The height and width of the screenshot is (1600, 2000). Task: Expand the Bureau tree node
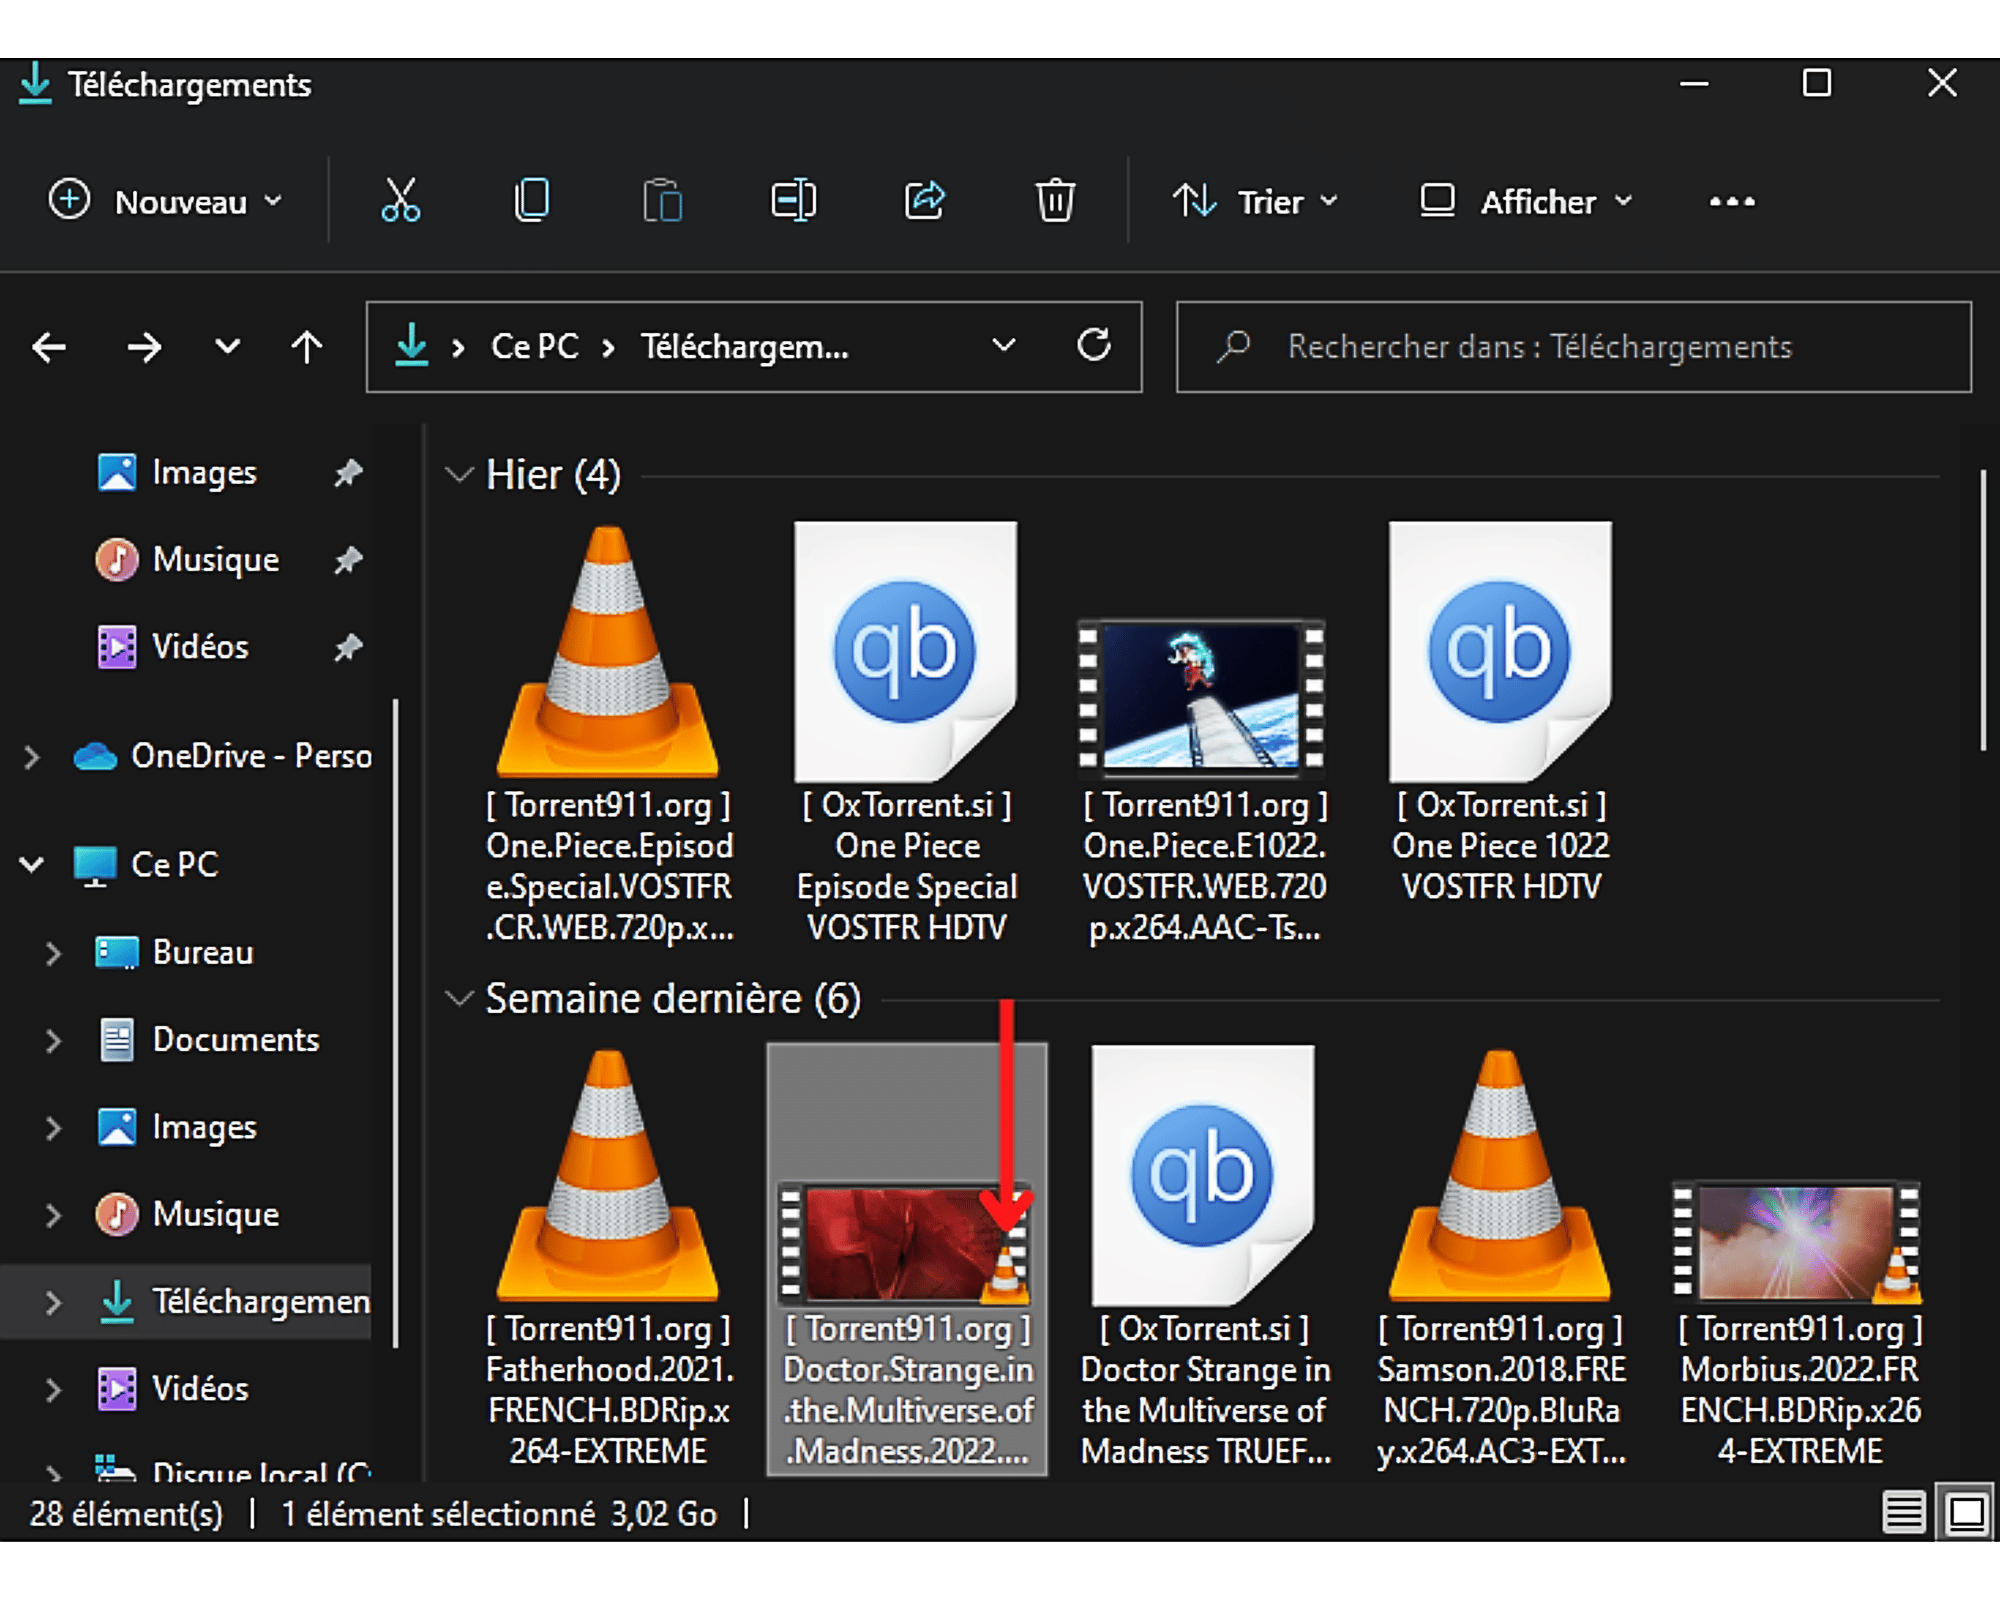(x=54, y=952)
